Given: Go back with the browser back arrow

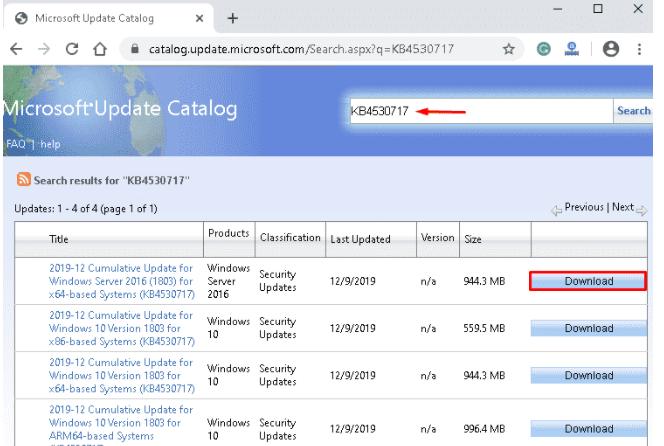Looking at the screenshot, I should click(x=16, y=49).
